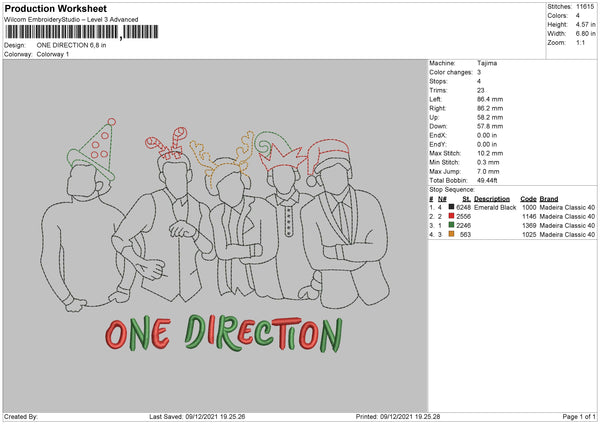Click the machine value 'Tajima'
Image resolution: width=600 pixels, height=424 pixels.
click(487, 63)
